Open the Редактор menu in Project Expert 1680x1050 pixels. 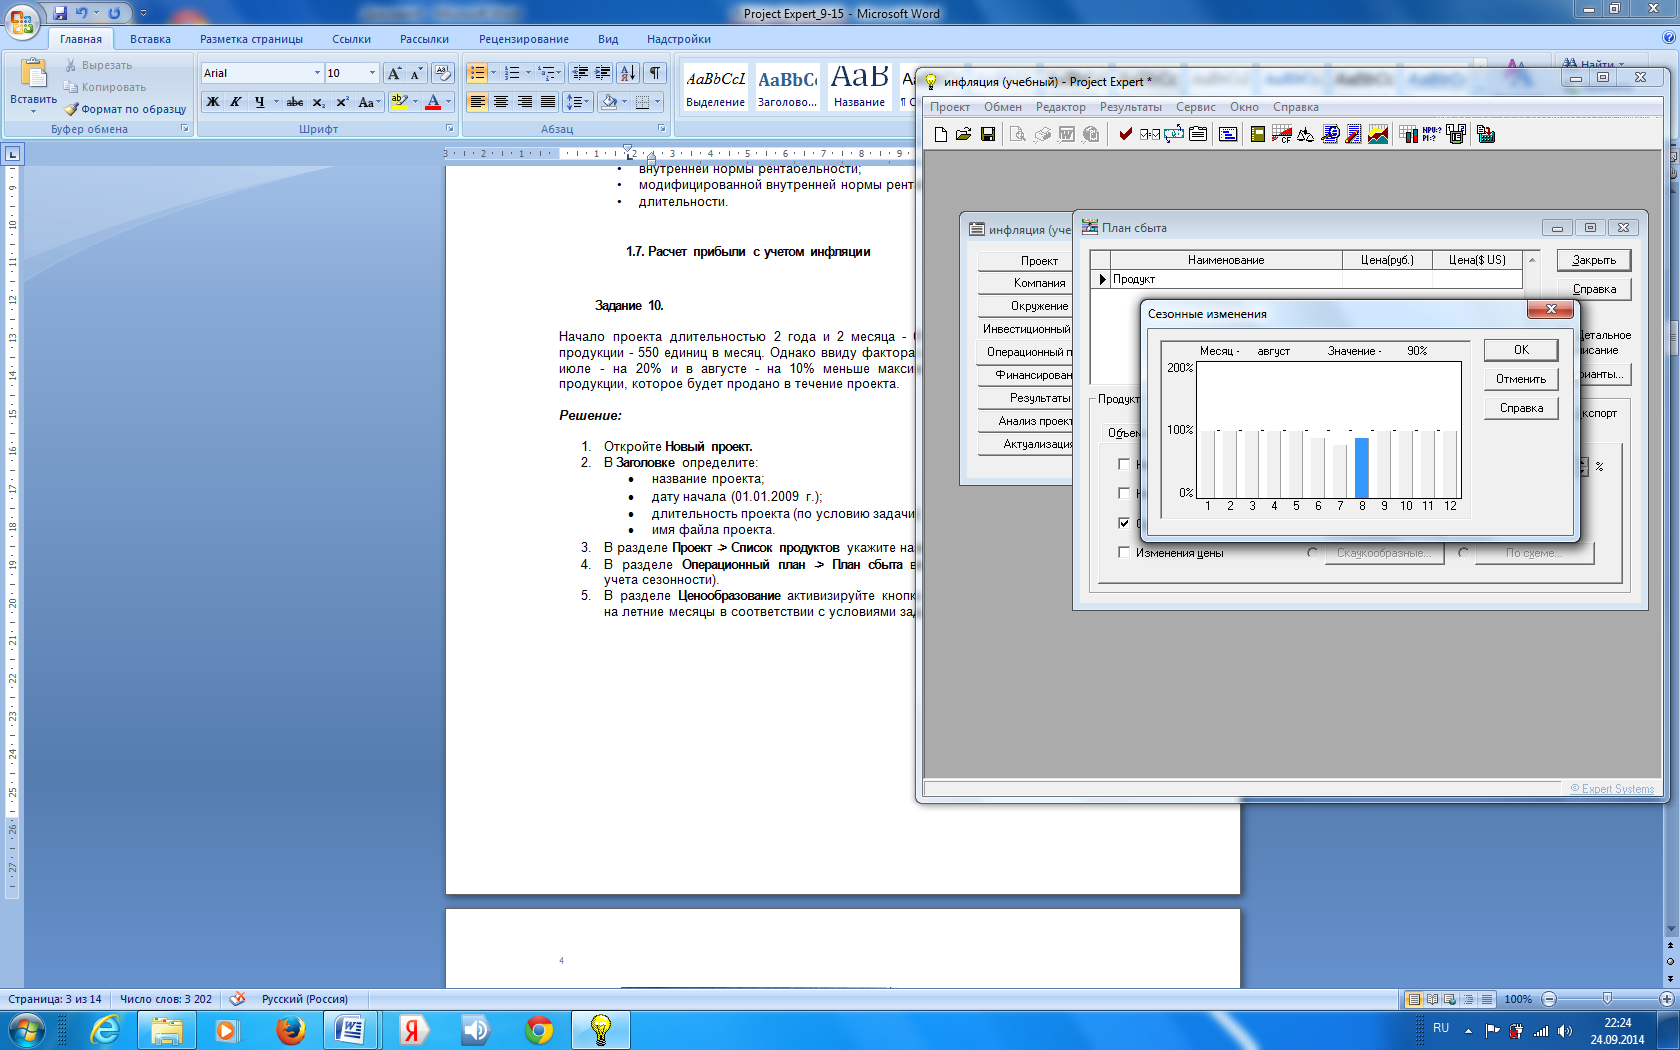tap(1061, 107)
